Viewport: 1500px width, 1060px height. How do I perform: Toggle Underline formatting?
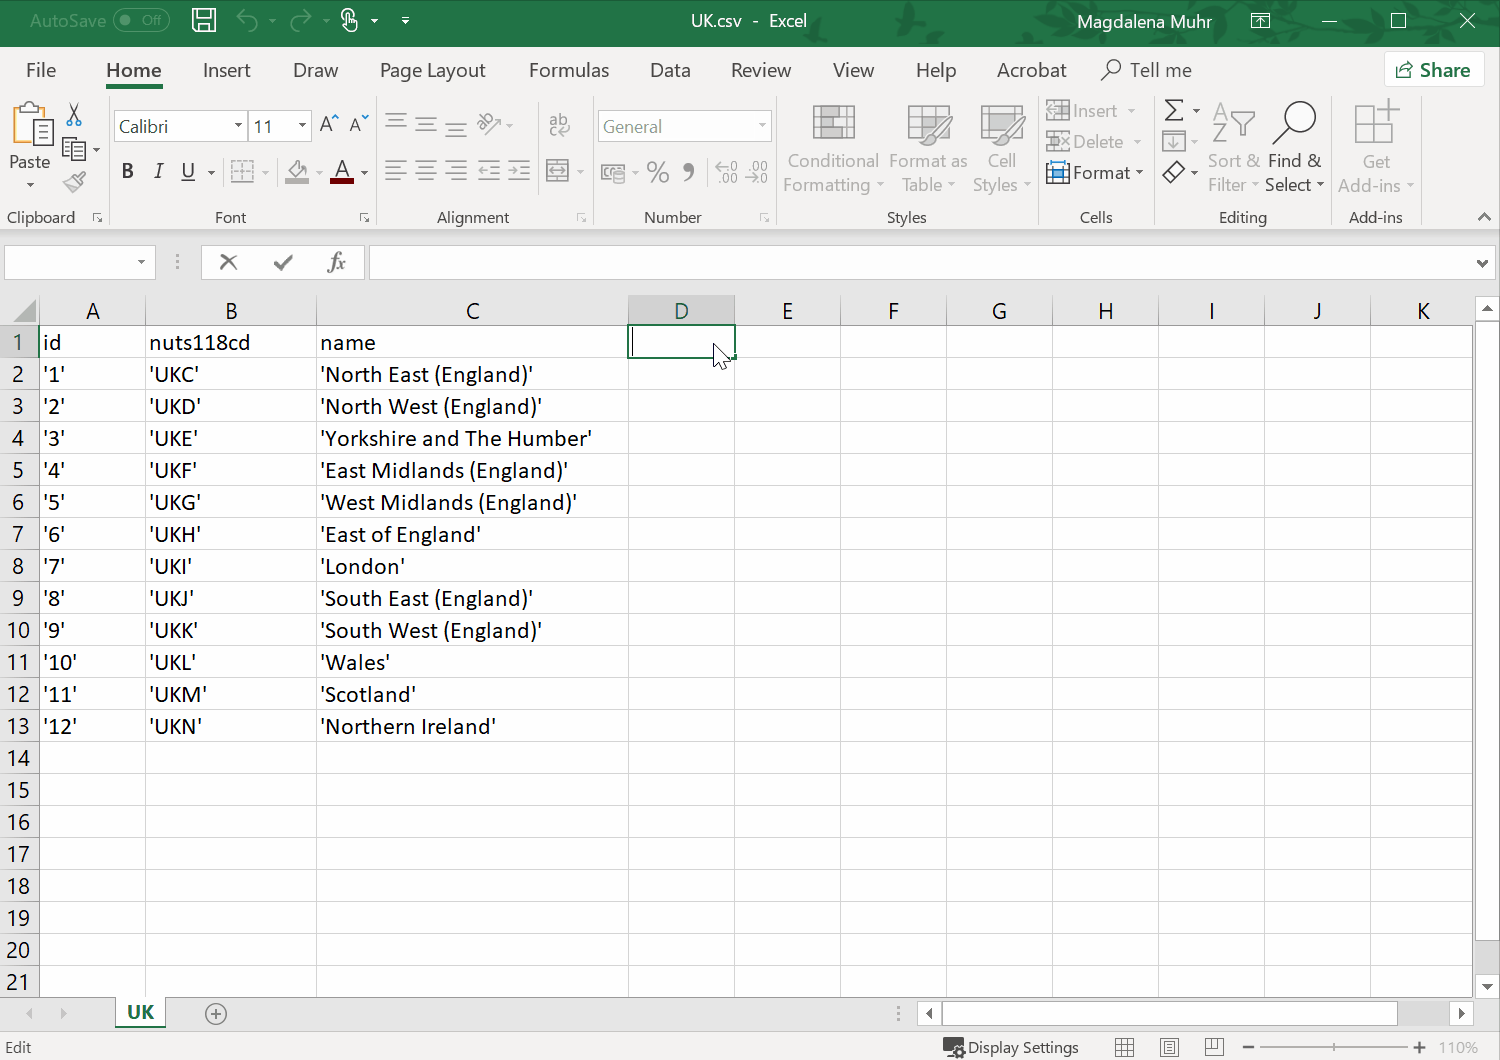[188, 171]
